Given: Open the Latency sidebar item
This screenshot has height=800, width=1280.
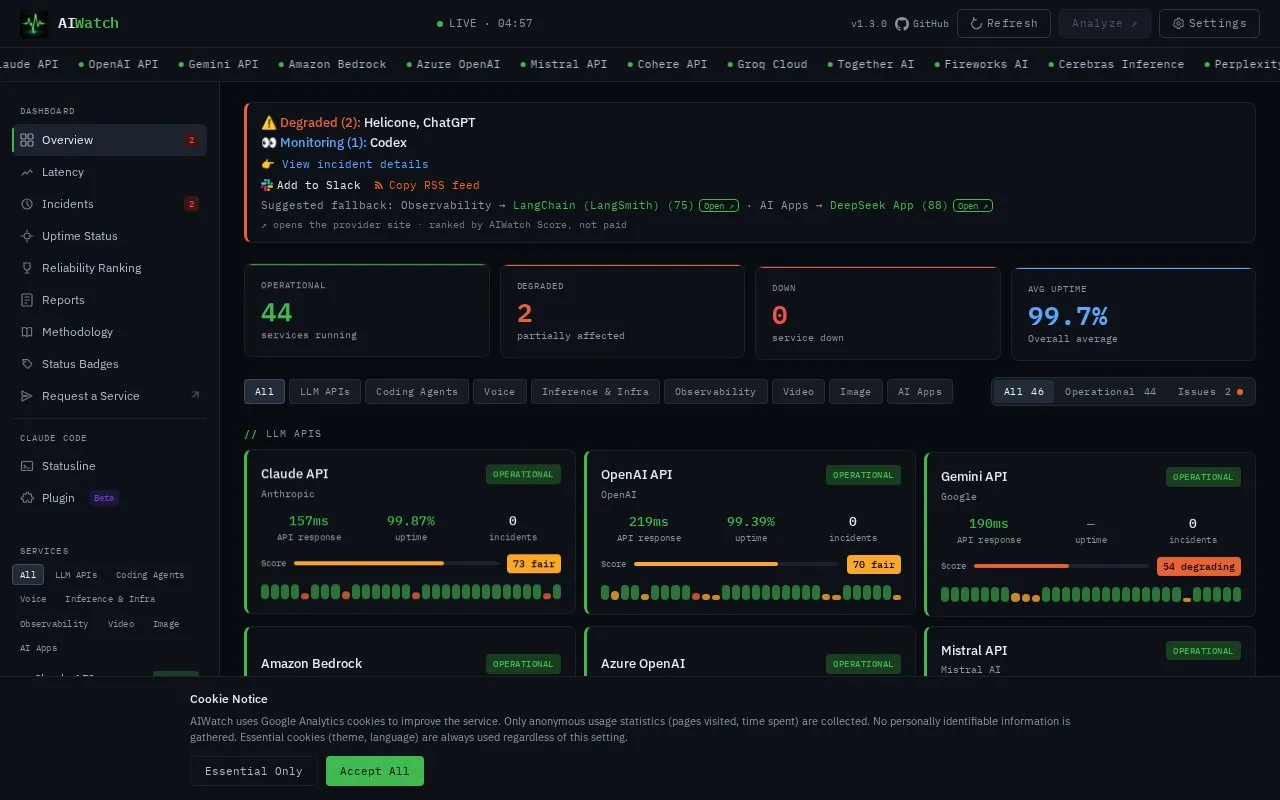Looking at the screenshot, I should 109,172.
